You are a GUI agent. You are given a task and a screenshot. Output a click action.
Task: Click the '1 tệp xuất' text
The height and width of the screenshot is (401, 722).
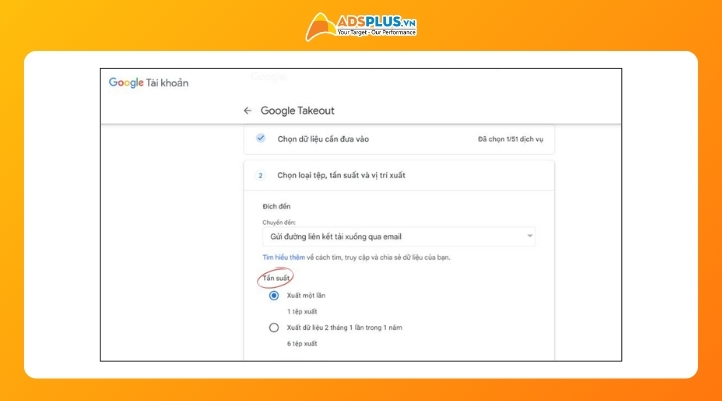pyautogui.click(x=302, y=312)
